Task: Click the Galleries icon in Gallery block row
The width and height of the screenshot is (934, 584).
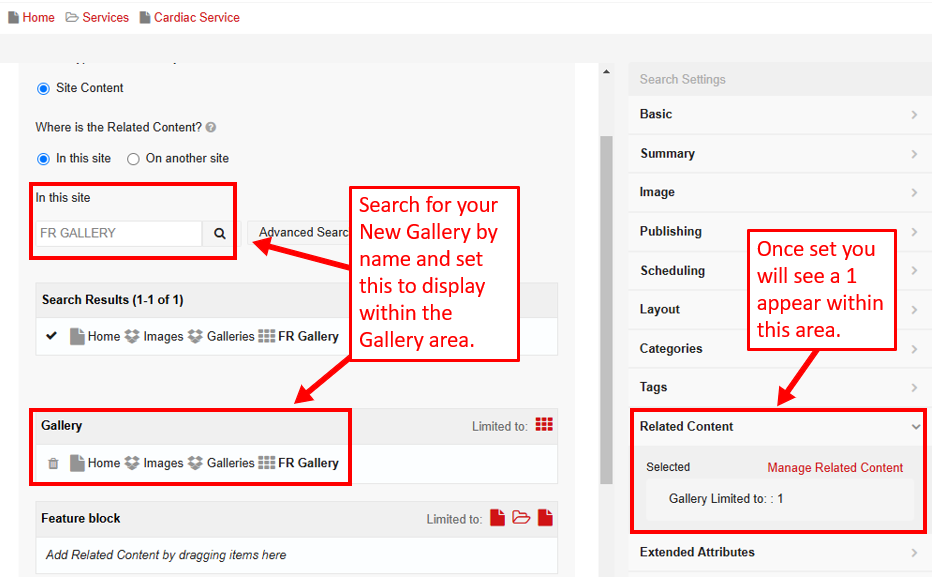Action: (195, 463)
